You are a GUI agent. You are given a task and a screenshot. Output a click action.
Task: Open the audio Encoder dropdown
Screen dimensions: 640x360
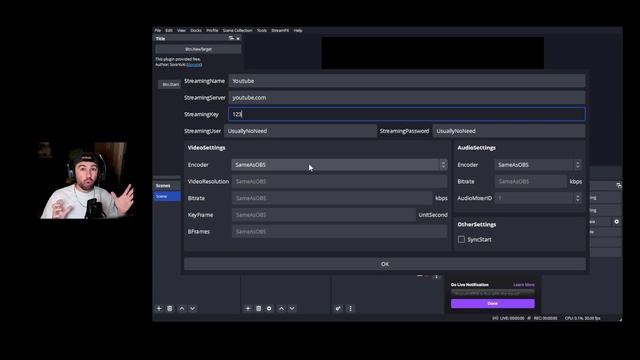coord(538,164)
